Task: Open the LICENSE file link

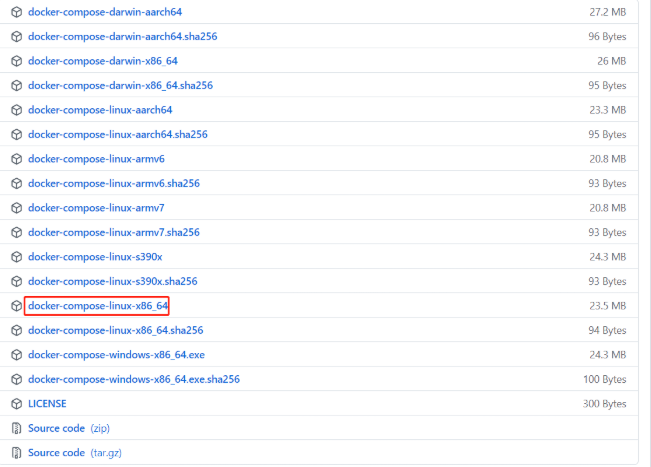Action: (x=47, y=404)
